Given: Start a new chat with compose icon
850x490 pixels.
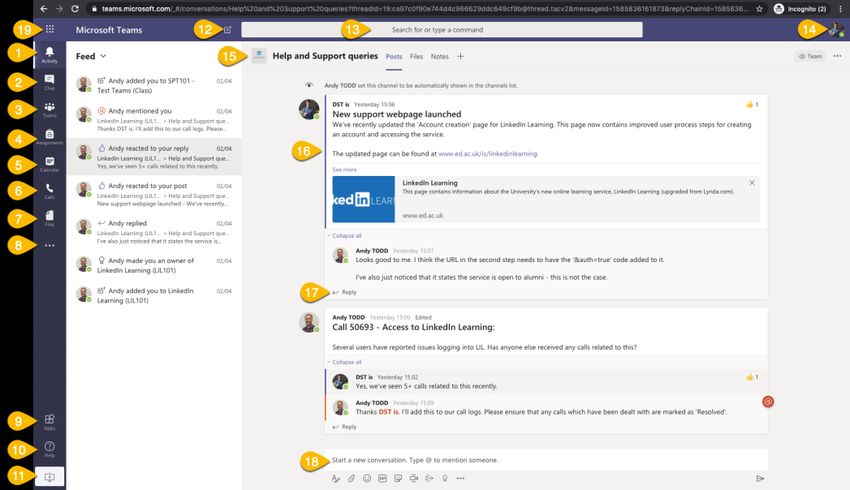Looking at the screenshot, I should pyautogui.click(x=227, y=30).
